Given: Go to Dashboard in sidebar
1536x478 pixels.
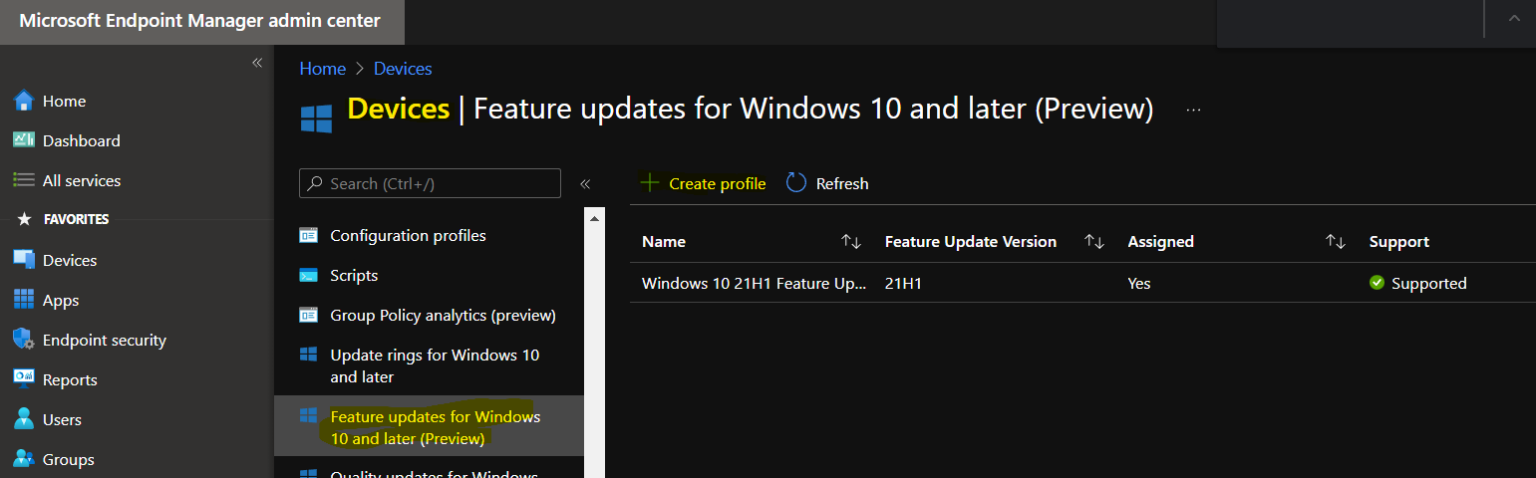Looking at the screenshot, I should 81,141.
